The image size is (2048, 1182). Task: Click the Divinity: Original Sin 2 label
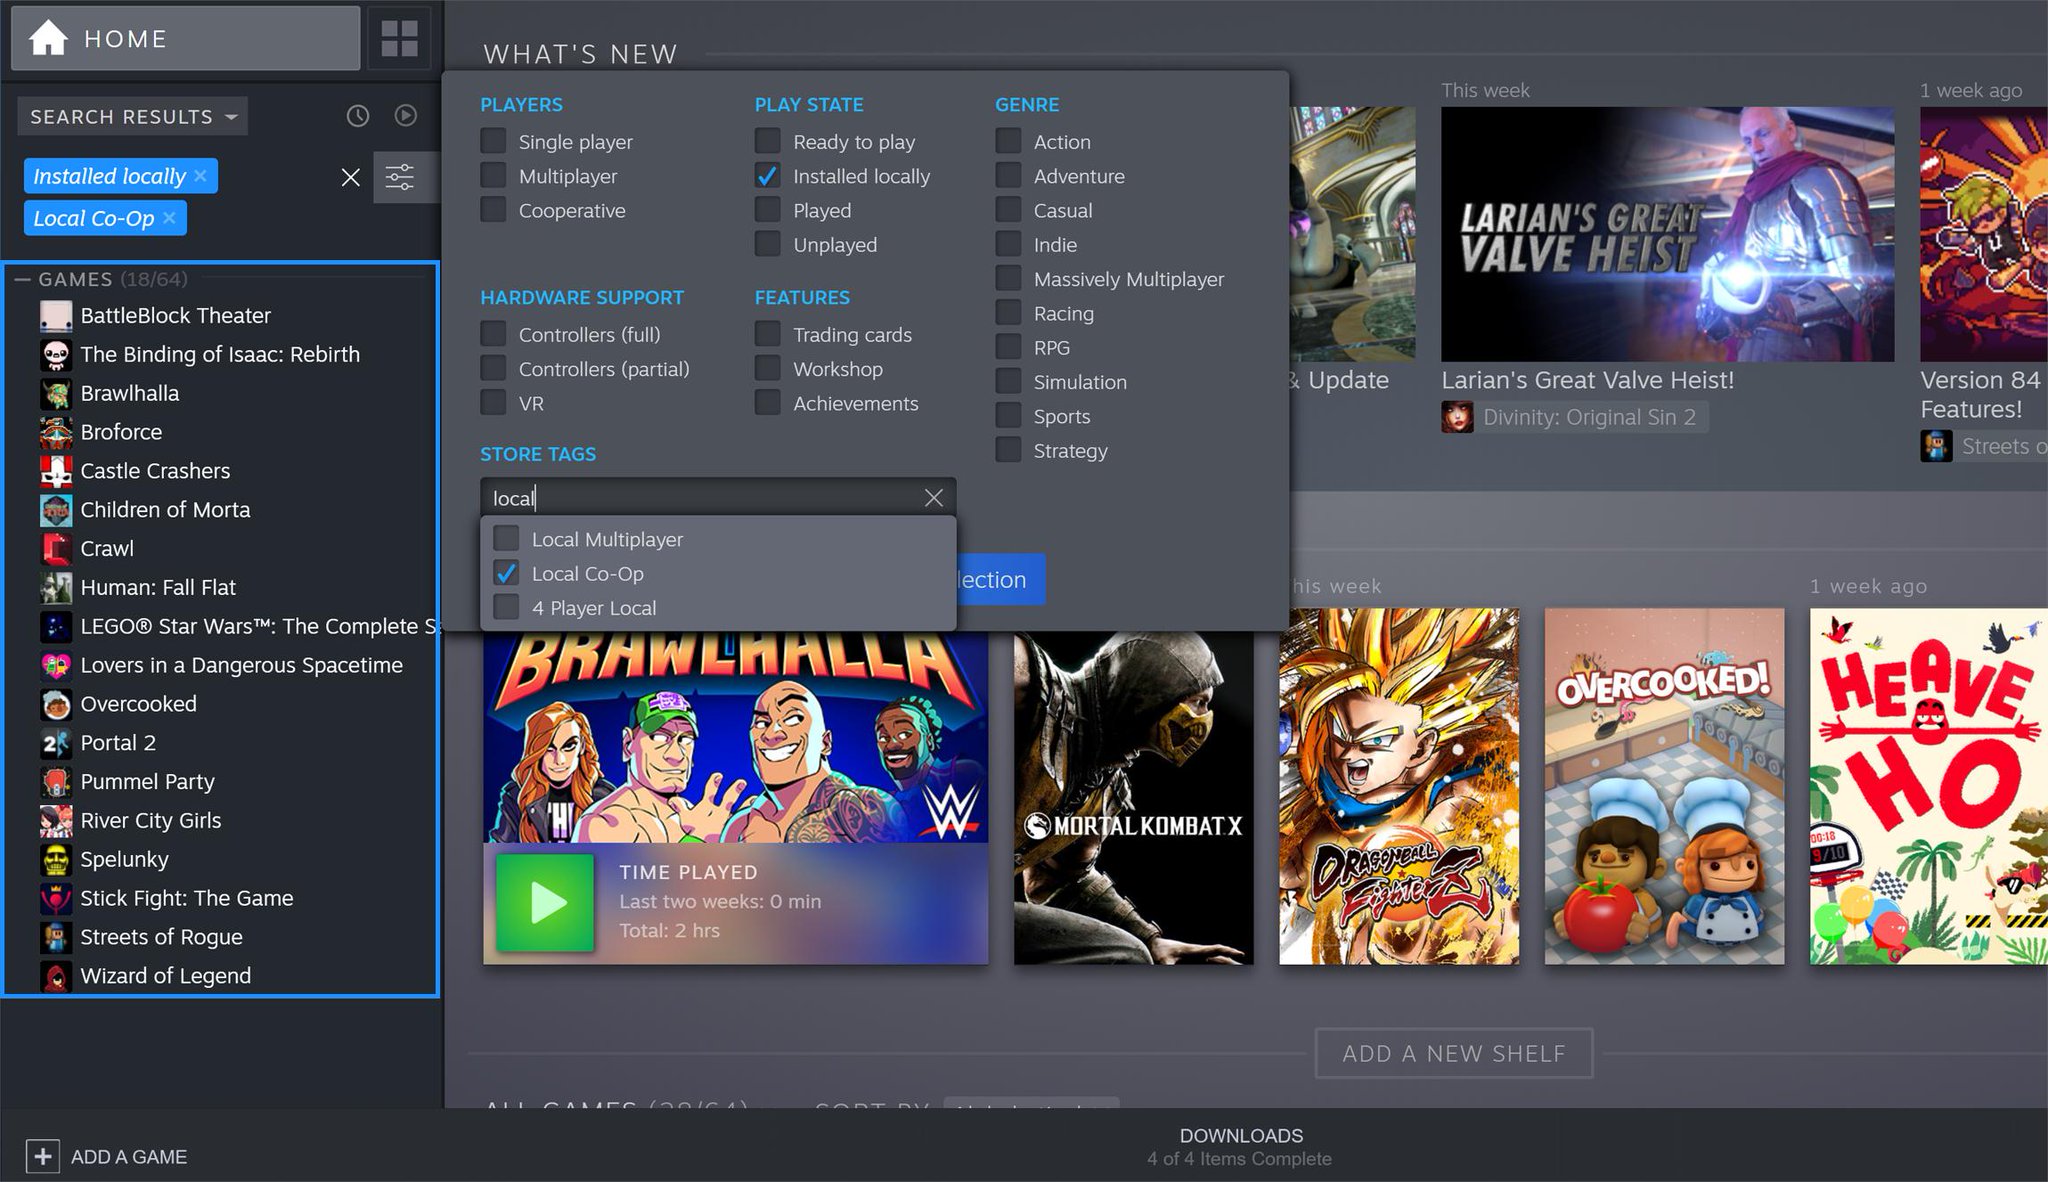click(1589, 417)
